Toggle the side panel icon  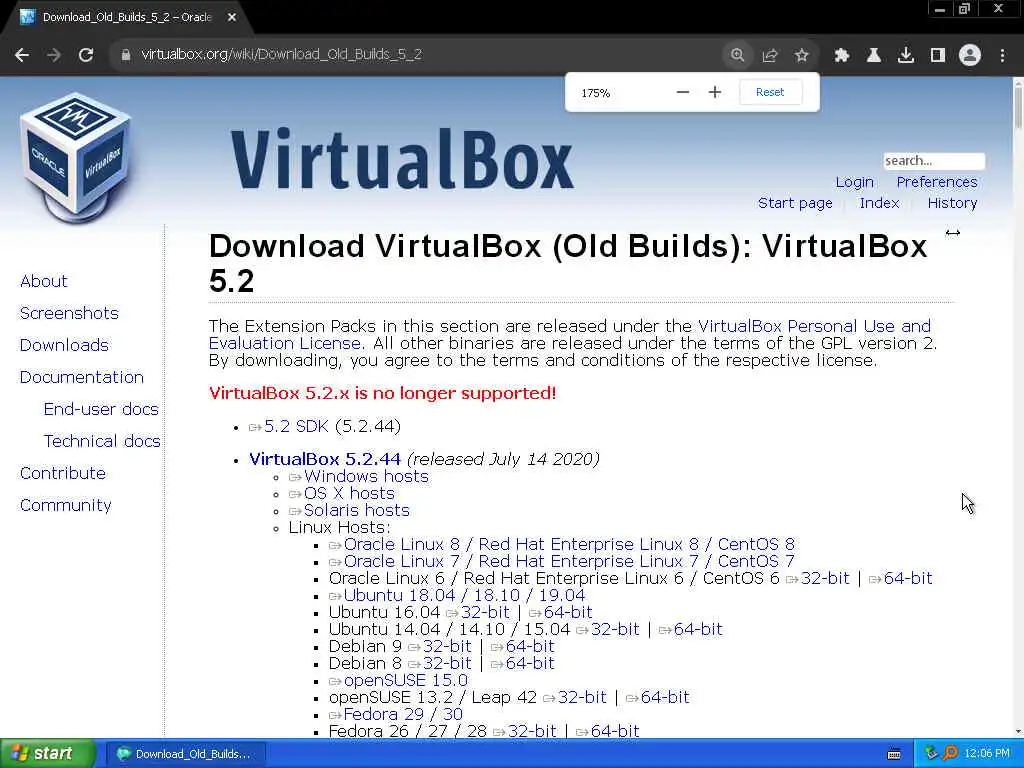[938, 55]
